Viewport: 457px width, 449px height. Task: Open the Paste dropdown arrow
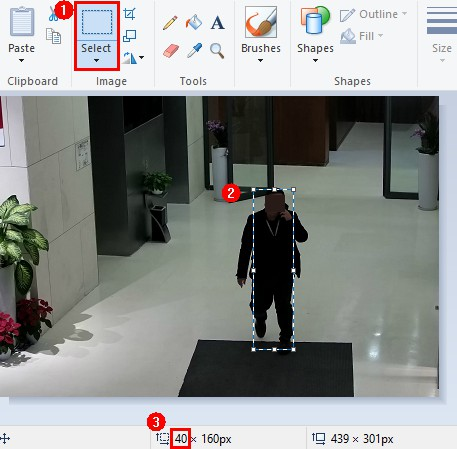click(22, 60)
